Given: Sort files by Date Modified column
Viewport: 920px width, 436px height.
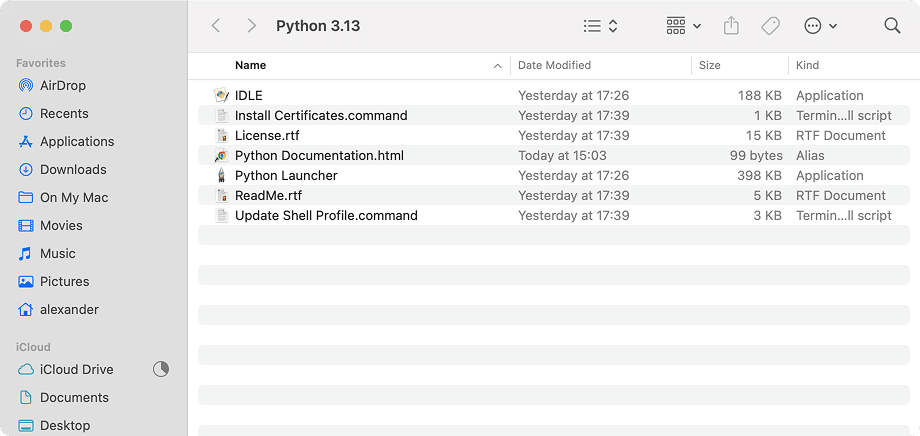Looking at the screenshot, I should pos(554,66).
